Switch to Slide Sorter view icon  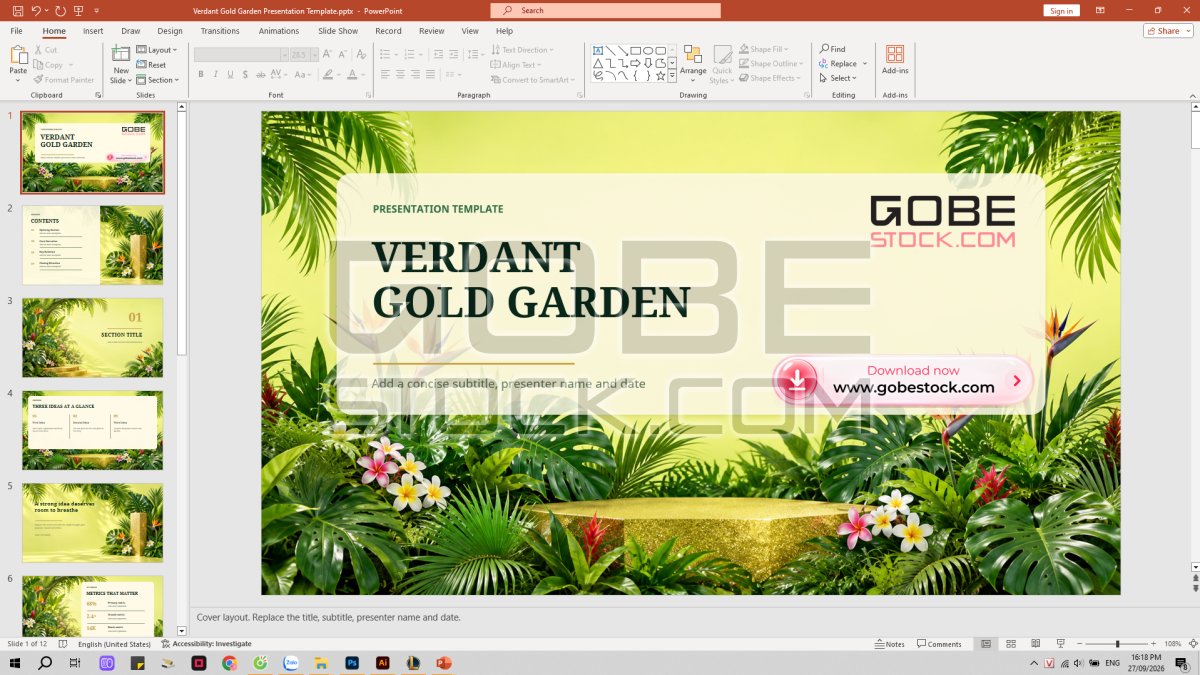[1011, 644]
